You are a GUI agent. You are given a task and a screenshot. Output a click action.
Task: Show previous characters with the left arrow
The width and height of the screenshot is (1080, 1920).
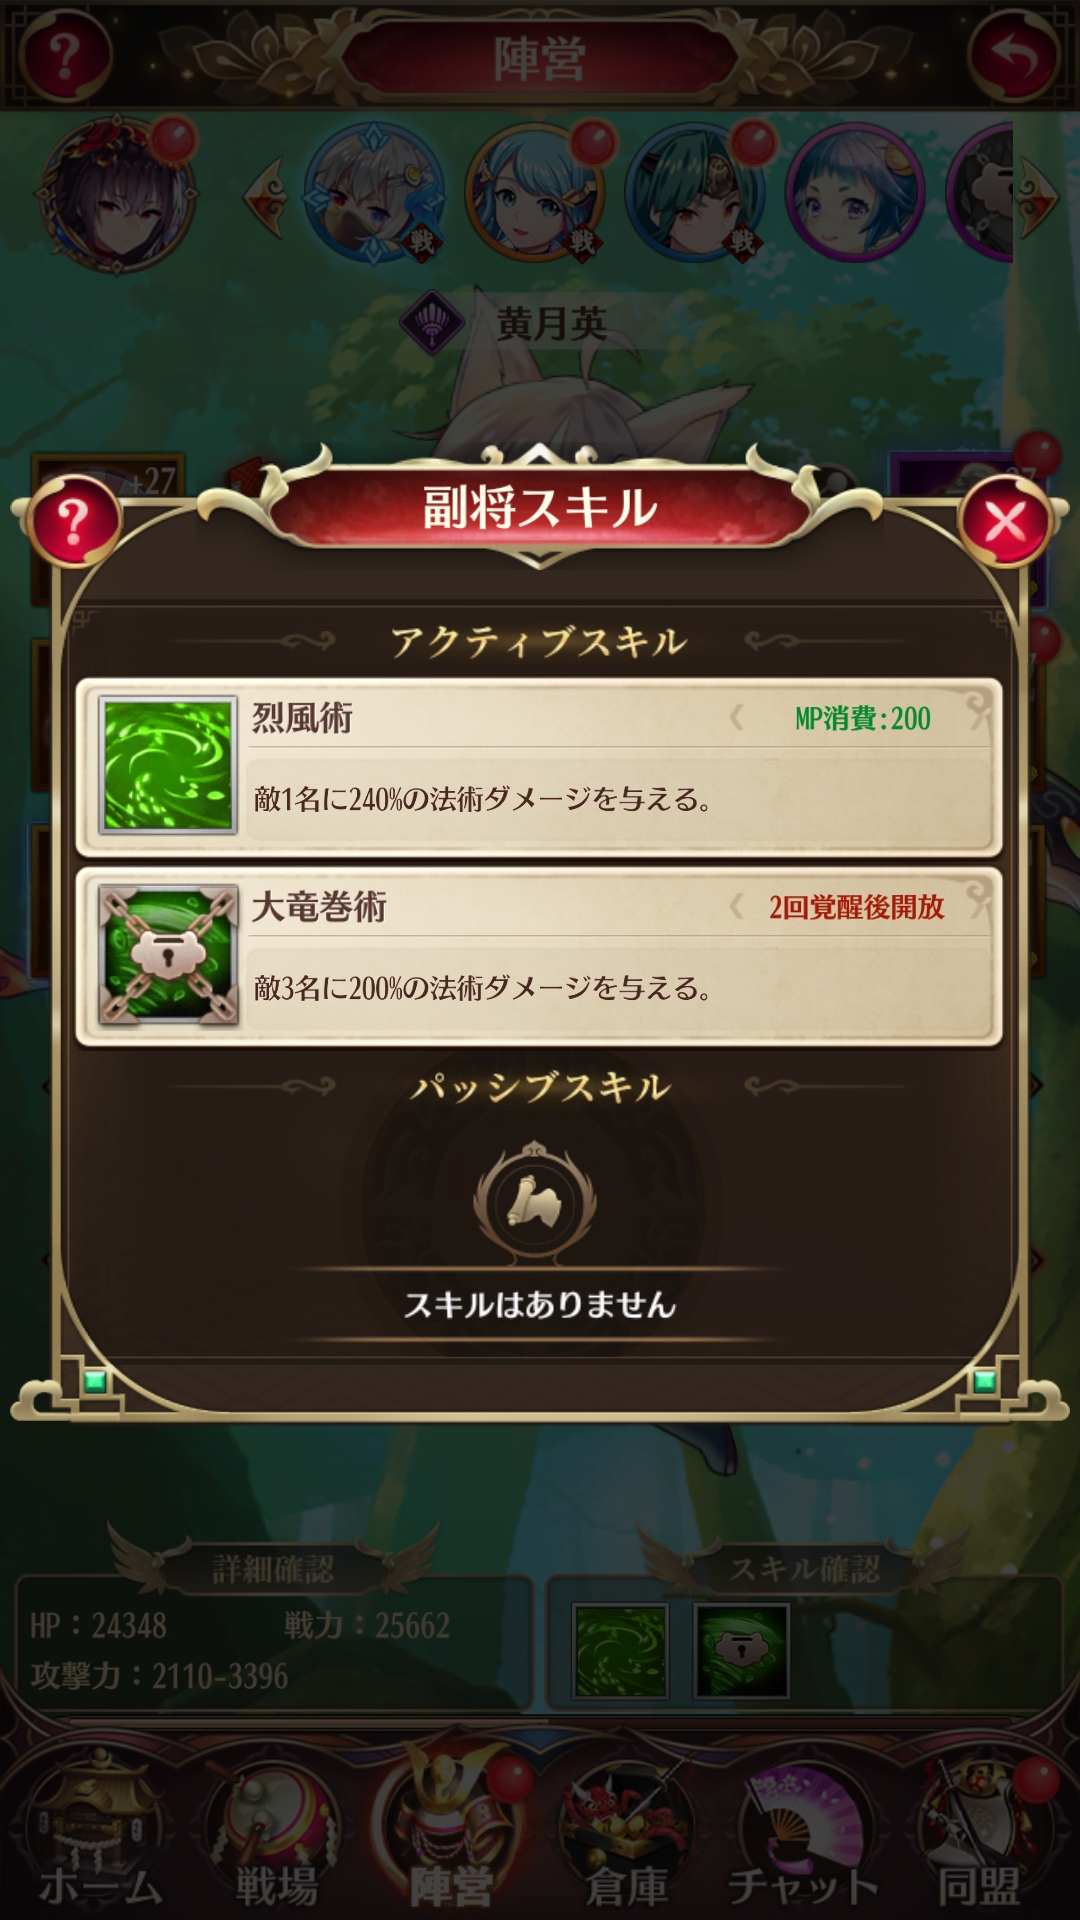coord(266,197)
